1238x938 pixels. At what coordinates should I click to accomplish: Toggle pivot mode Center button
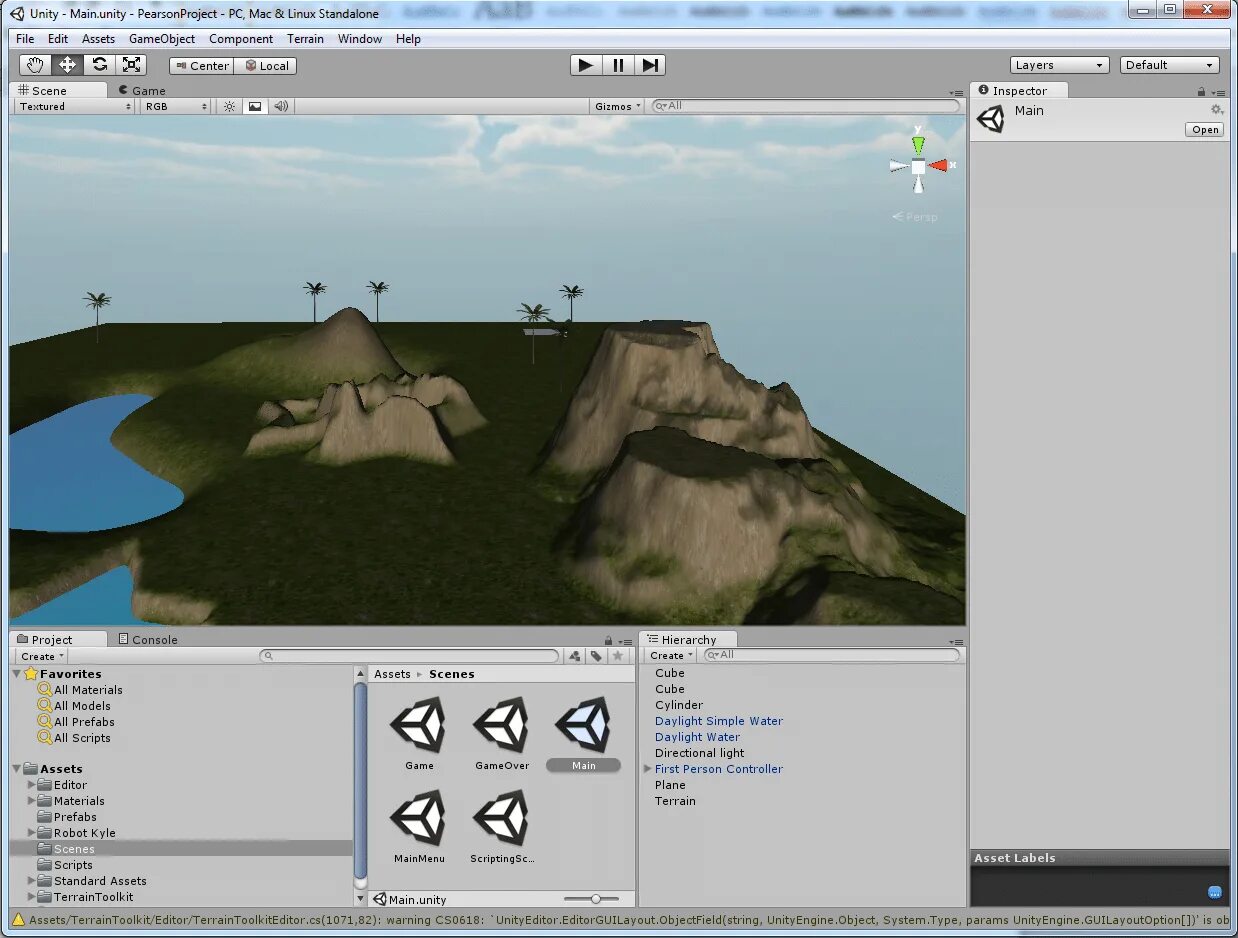[202, 66]
